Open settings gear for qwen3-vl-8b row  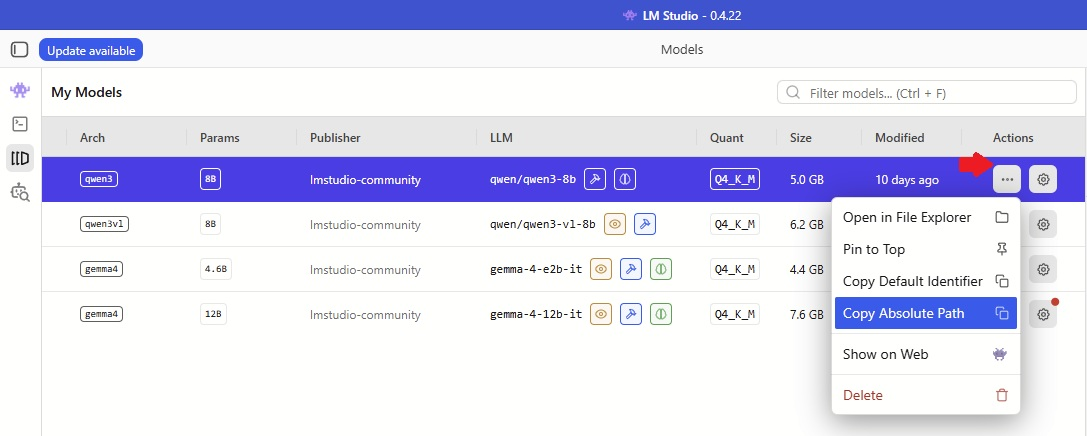1043,225
